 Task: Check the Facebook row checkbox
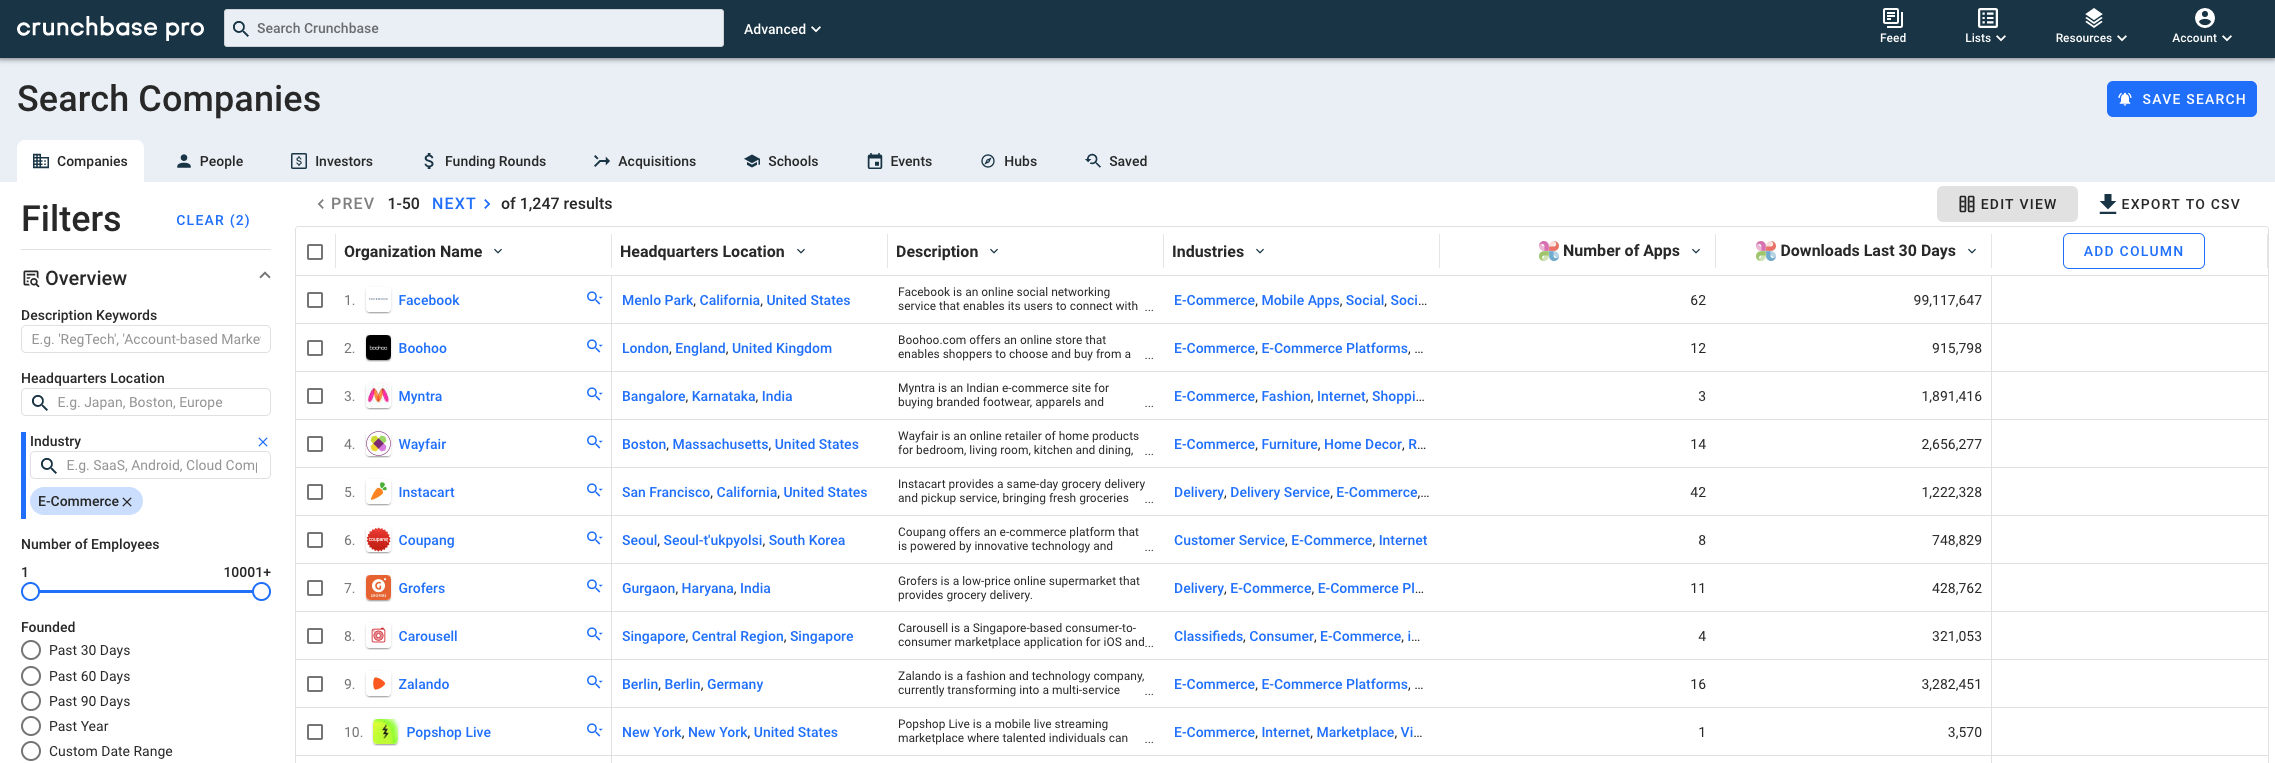315,300
